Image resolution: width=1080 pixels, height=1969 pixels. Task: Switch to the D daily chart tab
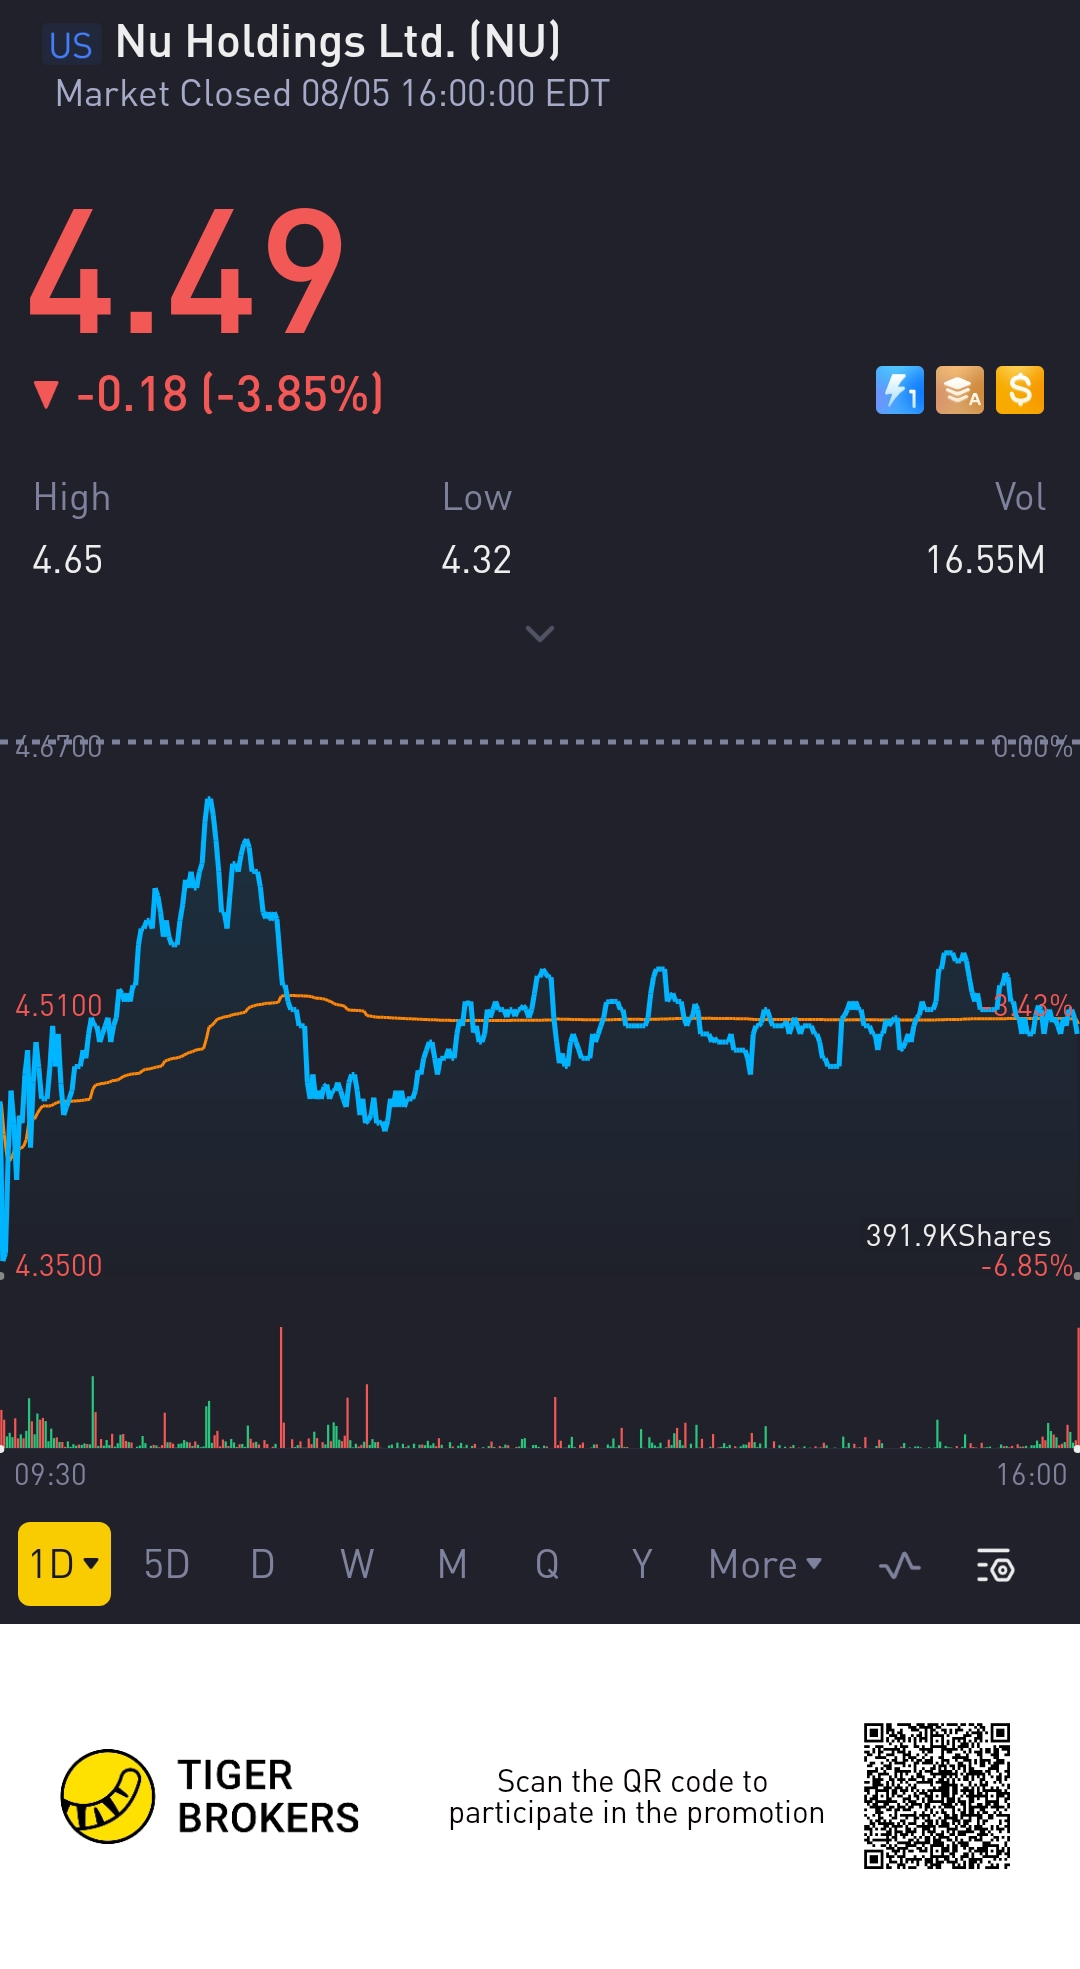click(262, 1564)
